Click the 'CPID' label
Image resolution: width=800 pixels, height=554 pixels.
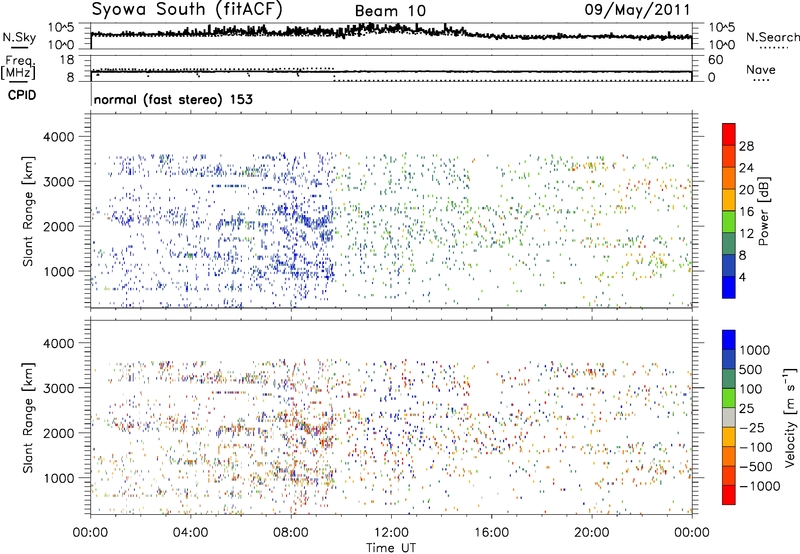pos(22,95)
